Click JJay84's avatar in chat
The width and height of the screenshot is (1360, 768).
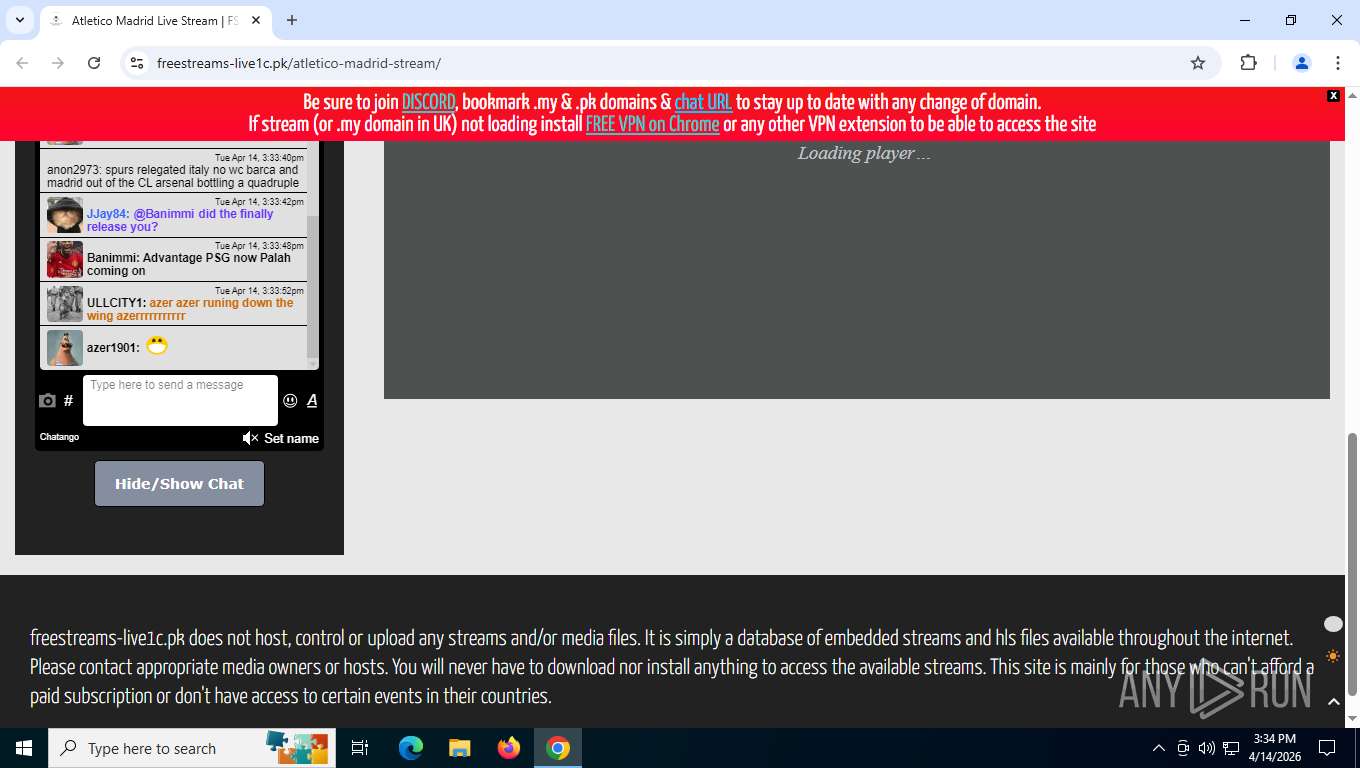point(65,215)
